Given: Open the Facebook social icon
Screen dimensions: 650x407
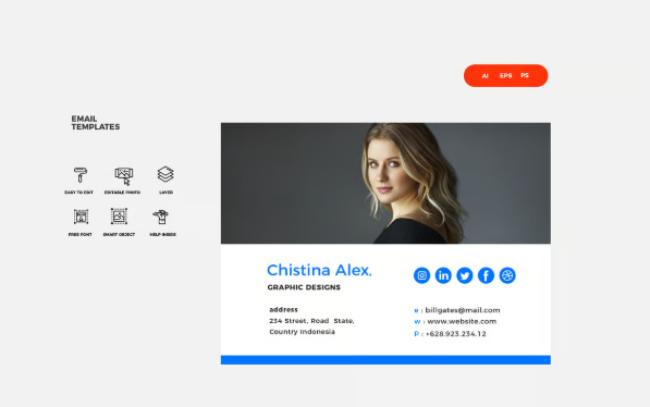Looking at the screenshot, I should point(486,276).
